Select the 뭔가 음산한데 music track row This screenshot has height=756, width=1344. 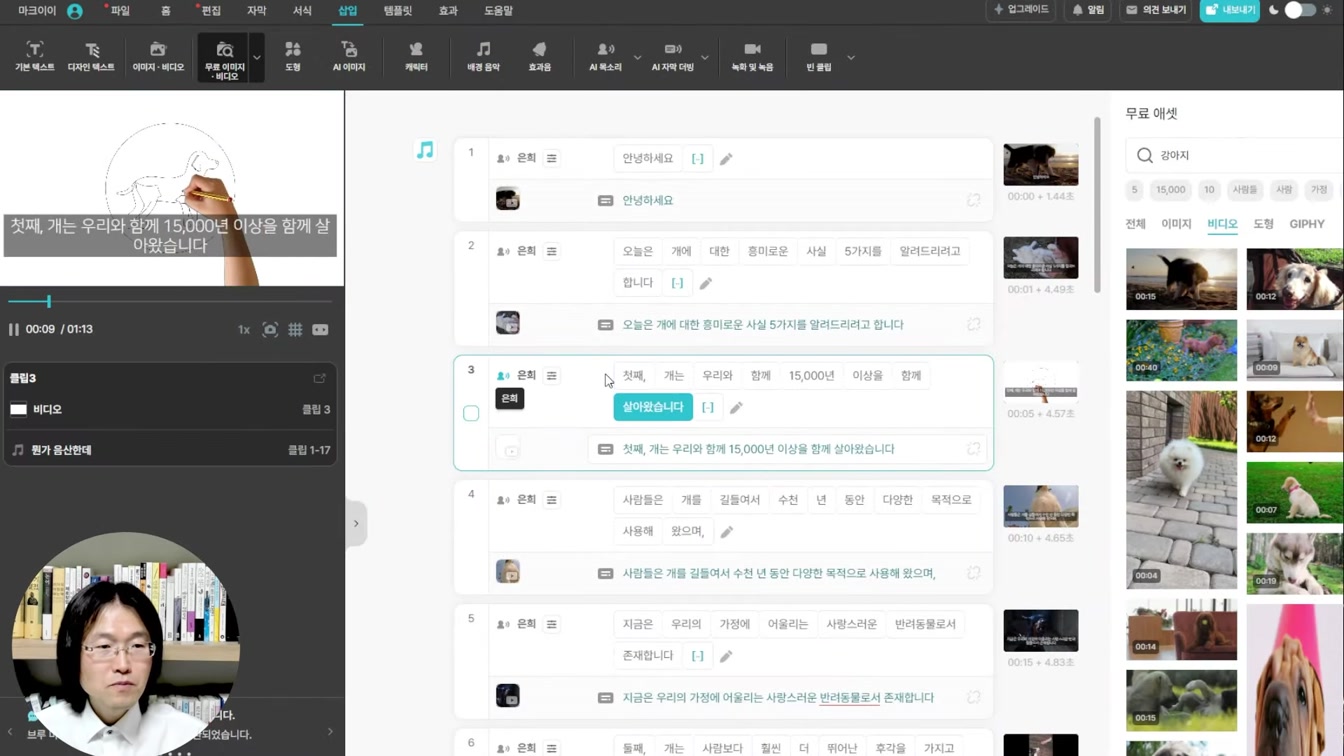(170, 450)
